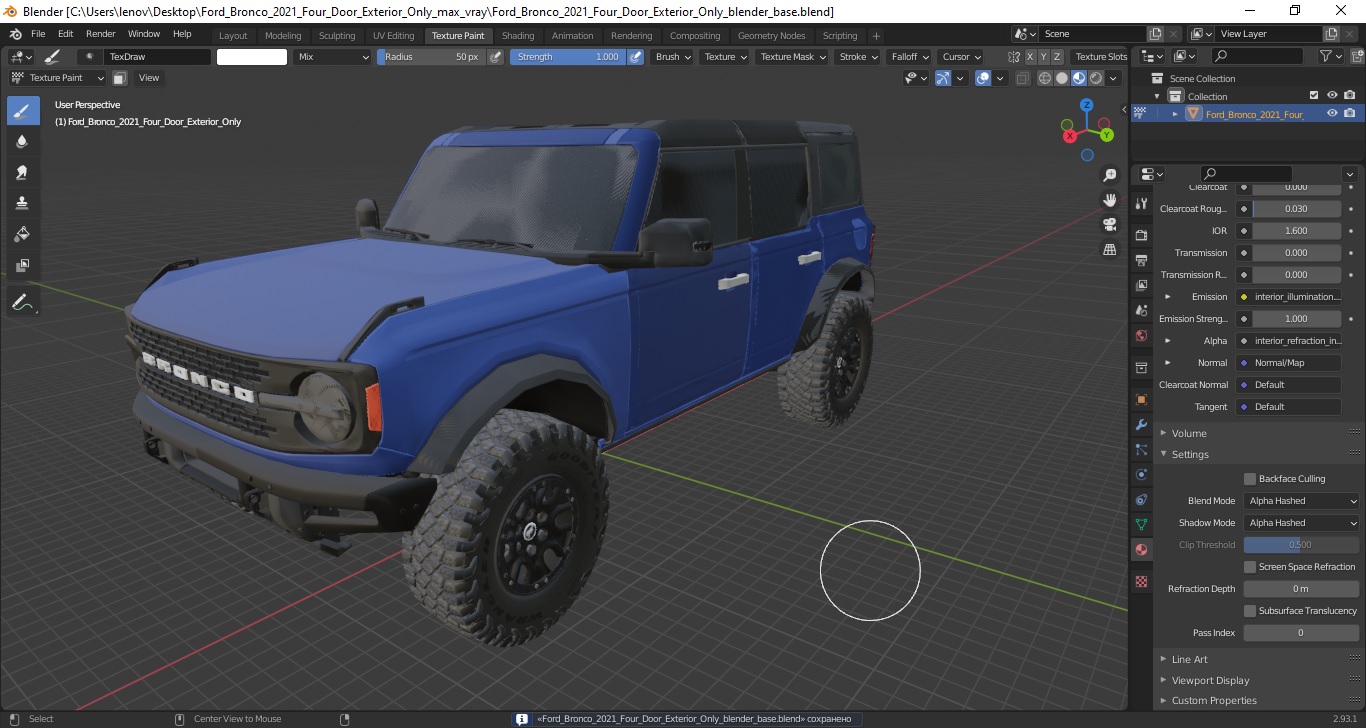Toggle Z symmetry mirror button
Screen dimensions: 1366x728
pyautogui.click(x=1058, y=57)
